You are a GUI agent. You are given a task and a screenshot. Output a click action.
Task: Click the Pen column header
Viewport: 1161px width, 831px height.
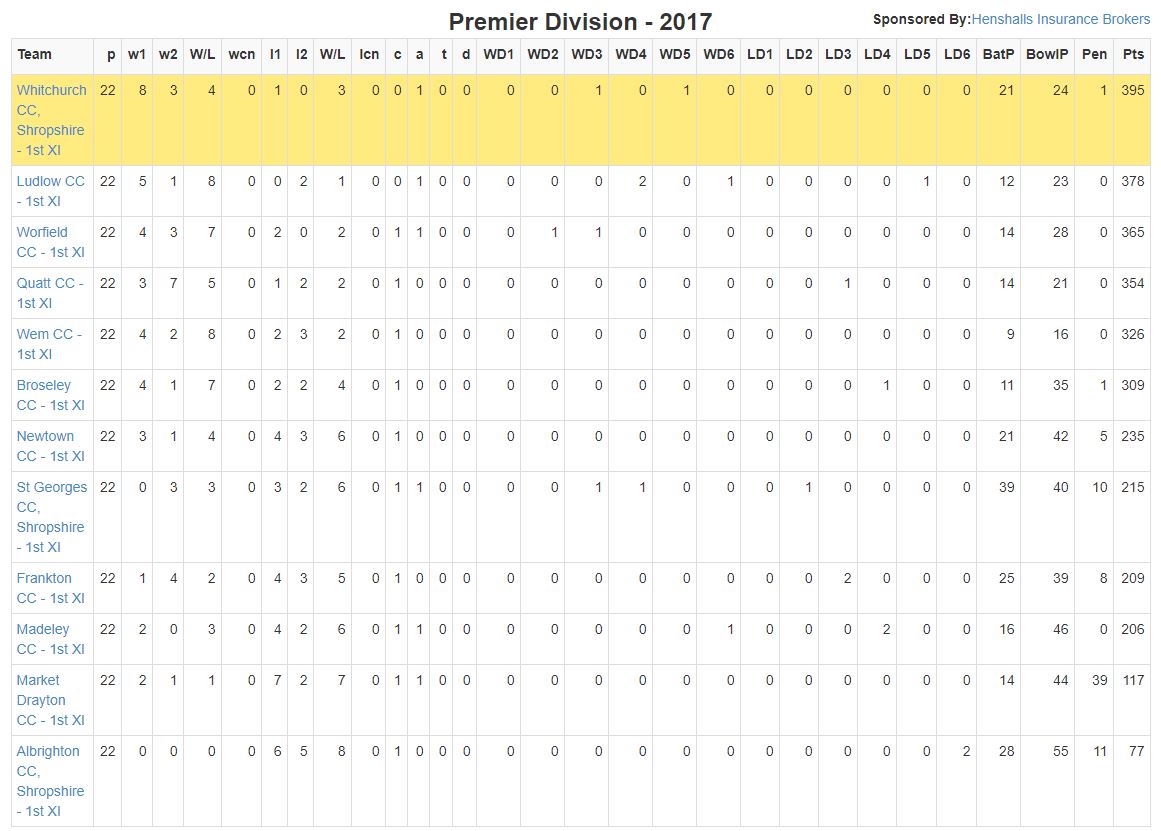[x=1094, y=54]
